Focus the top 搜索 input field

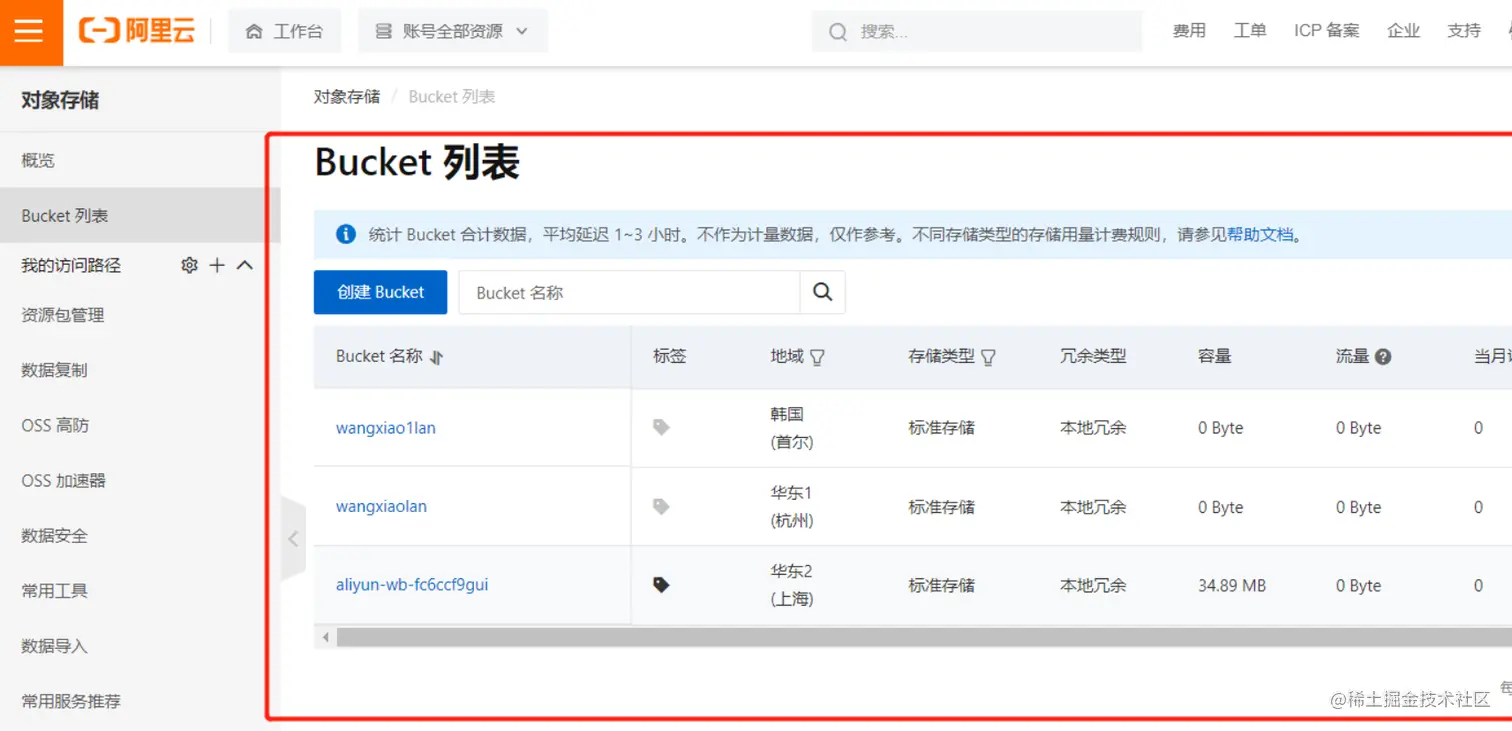point(977,32)
